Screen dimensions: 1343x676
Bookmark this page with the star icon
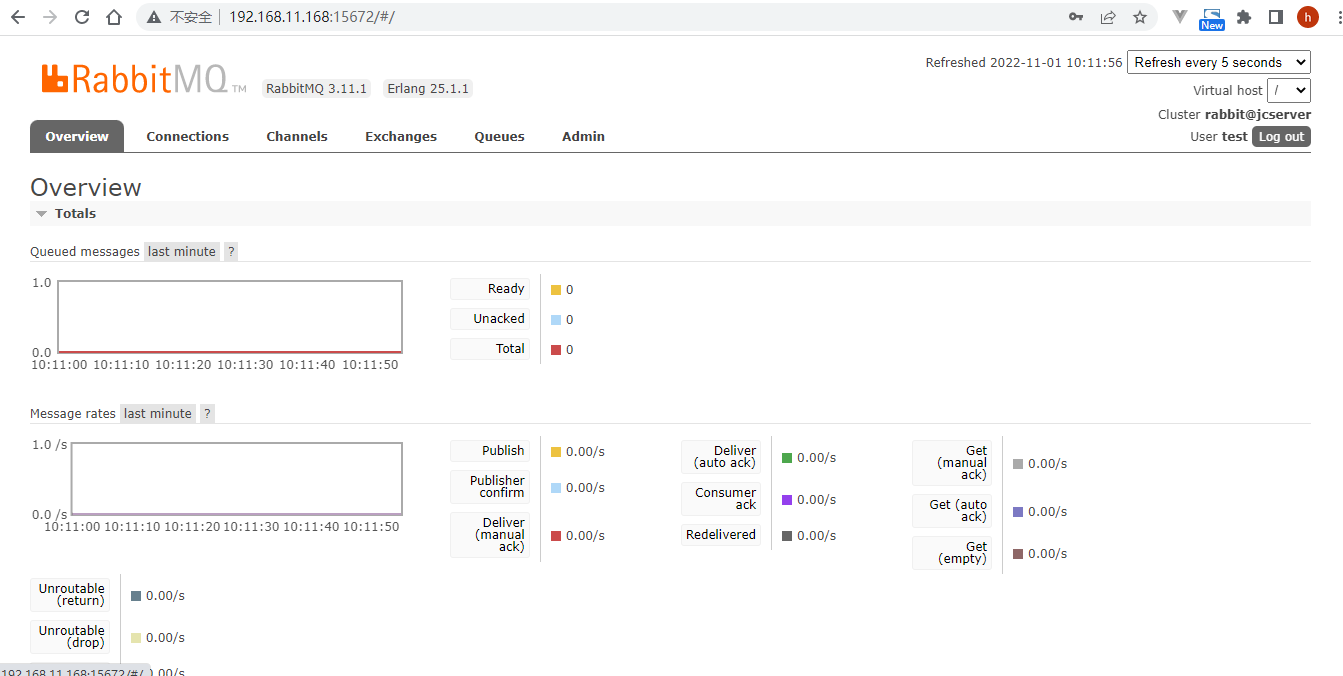[x=1139, y=17]
